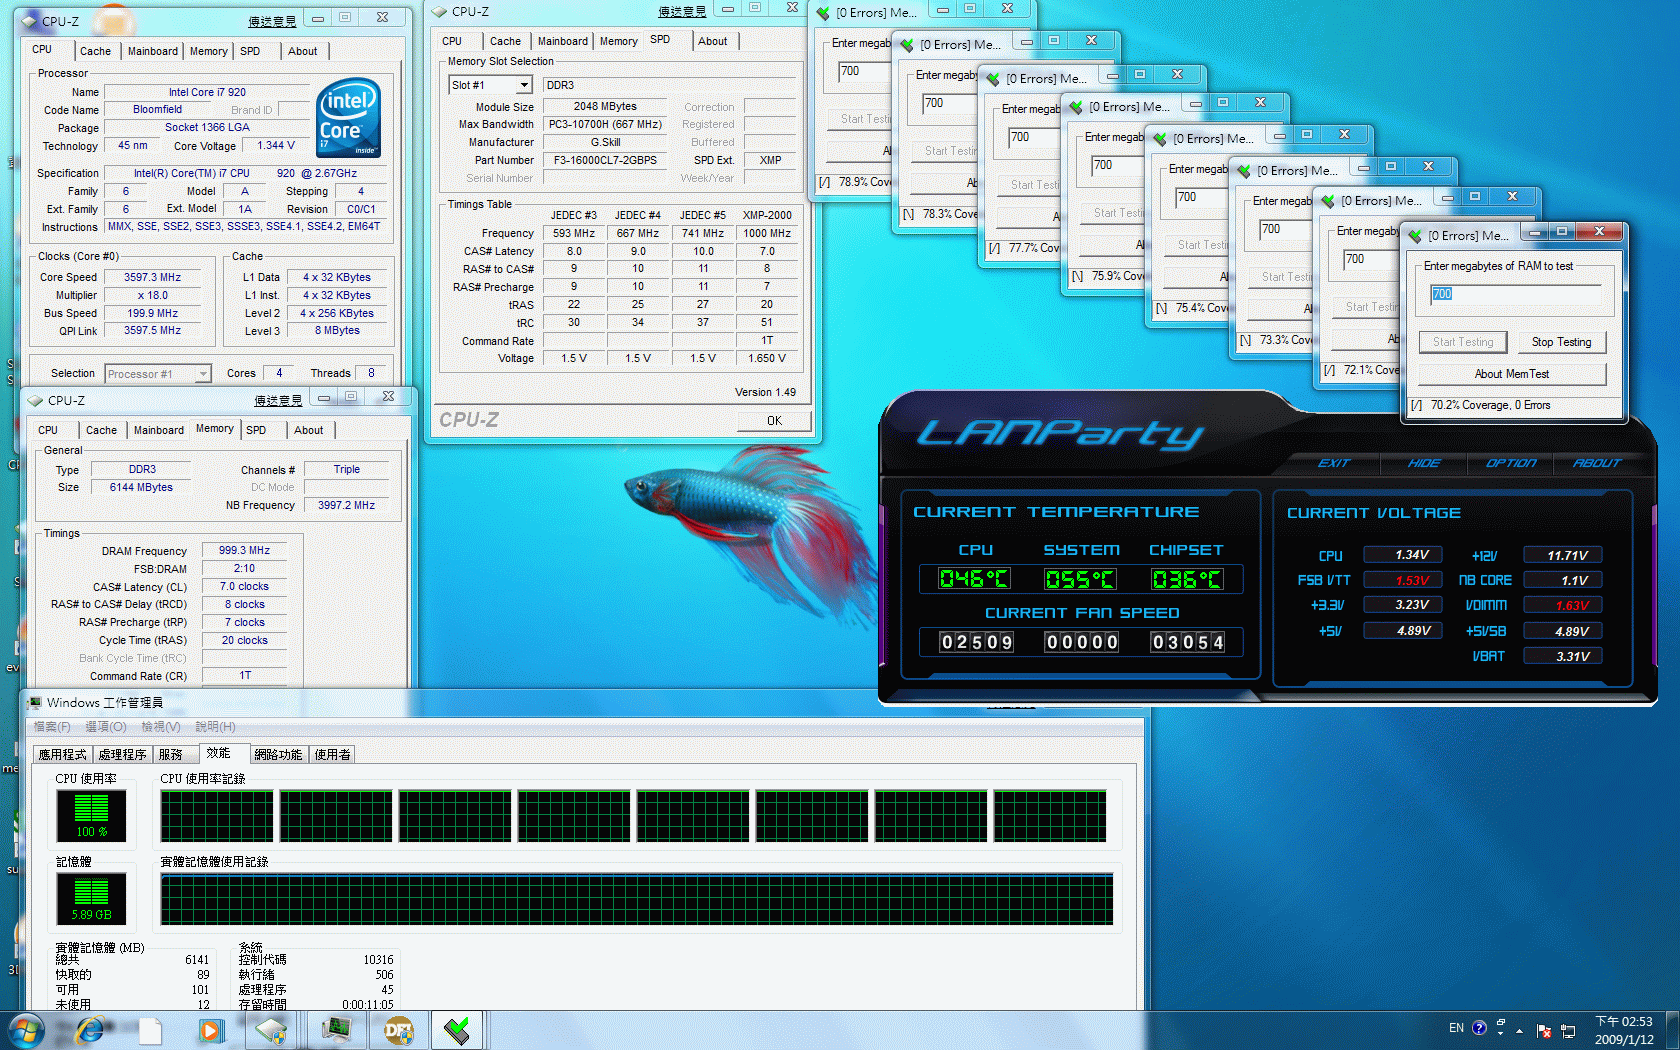Open the Windows Start orb
Viewport: 1680px width, 1050px height.
(x=25, y=1030)
